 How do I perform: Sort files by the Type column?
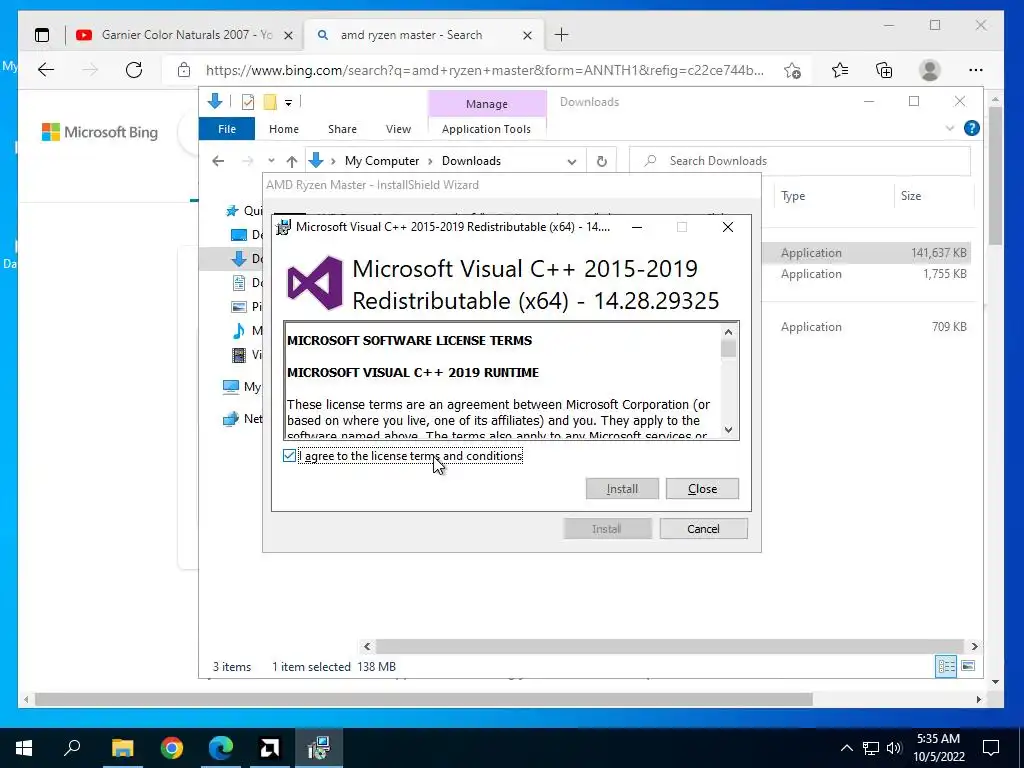[x=834, y=196]
